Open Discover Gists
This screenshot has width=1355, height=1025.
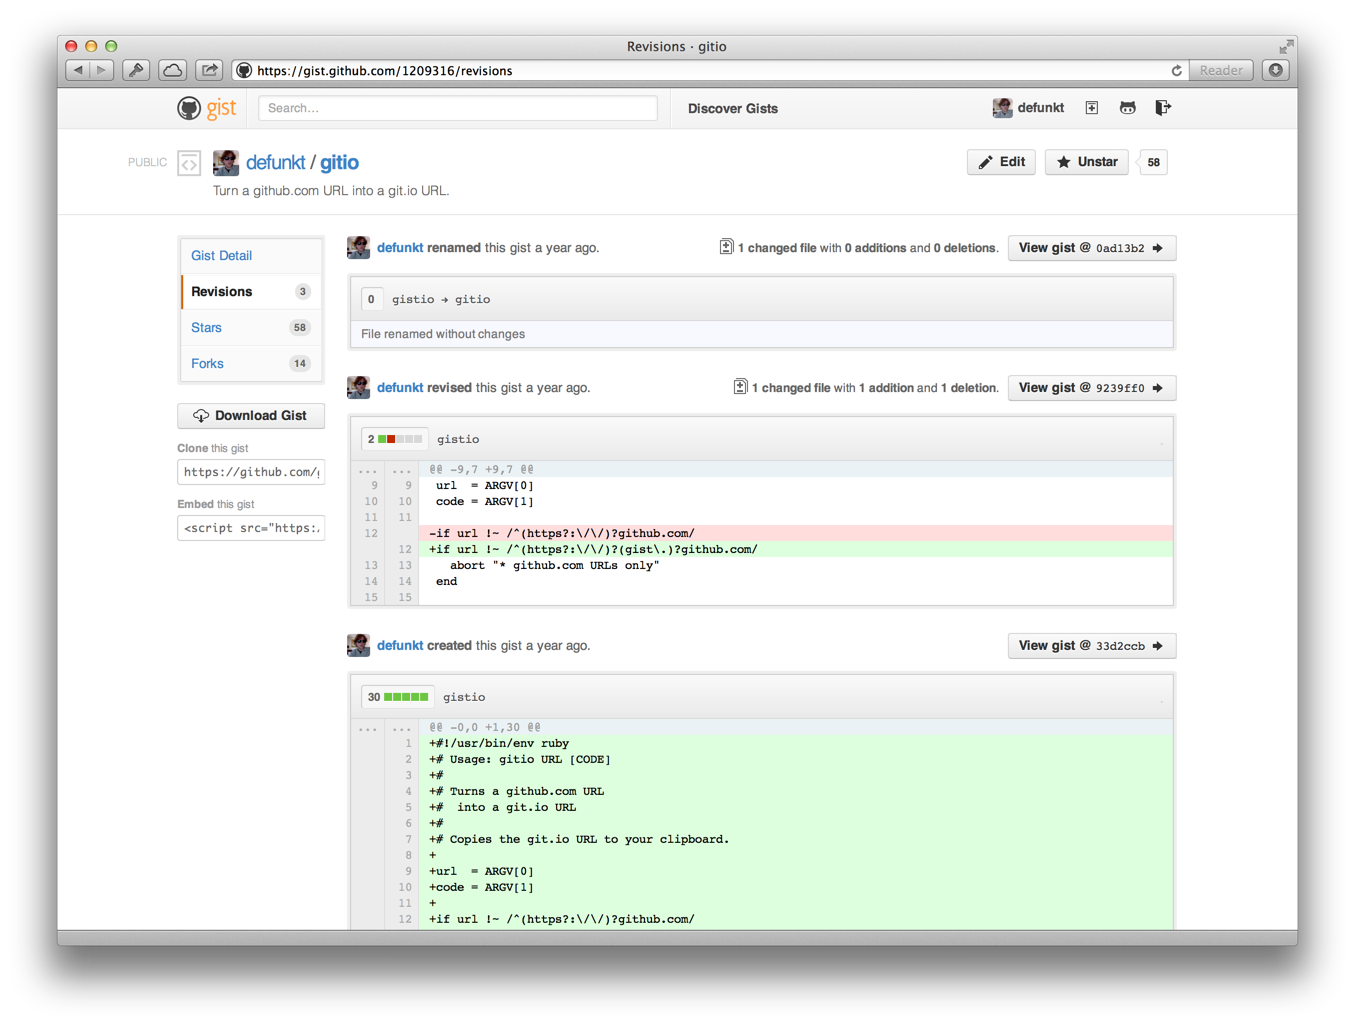click(733, 108)
